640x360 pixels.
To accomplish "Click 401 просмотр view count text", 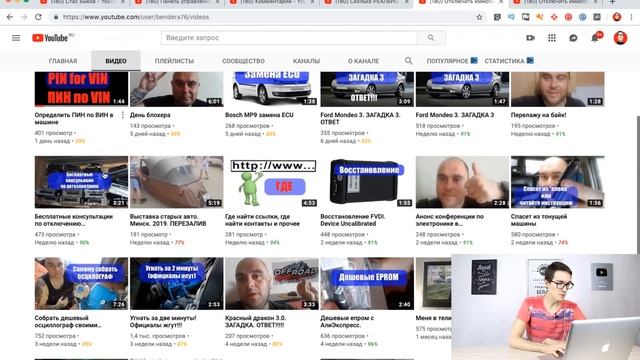I will [x=53, y=133].
